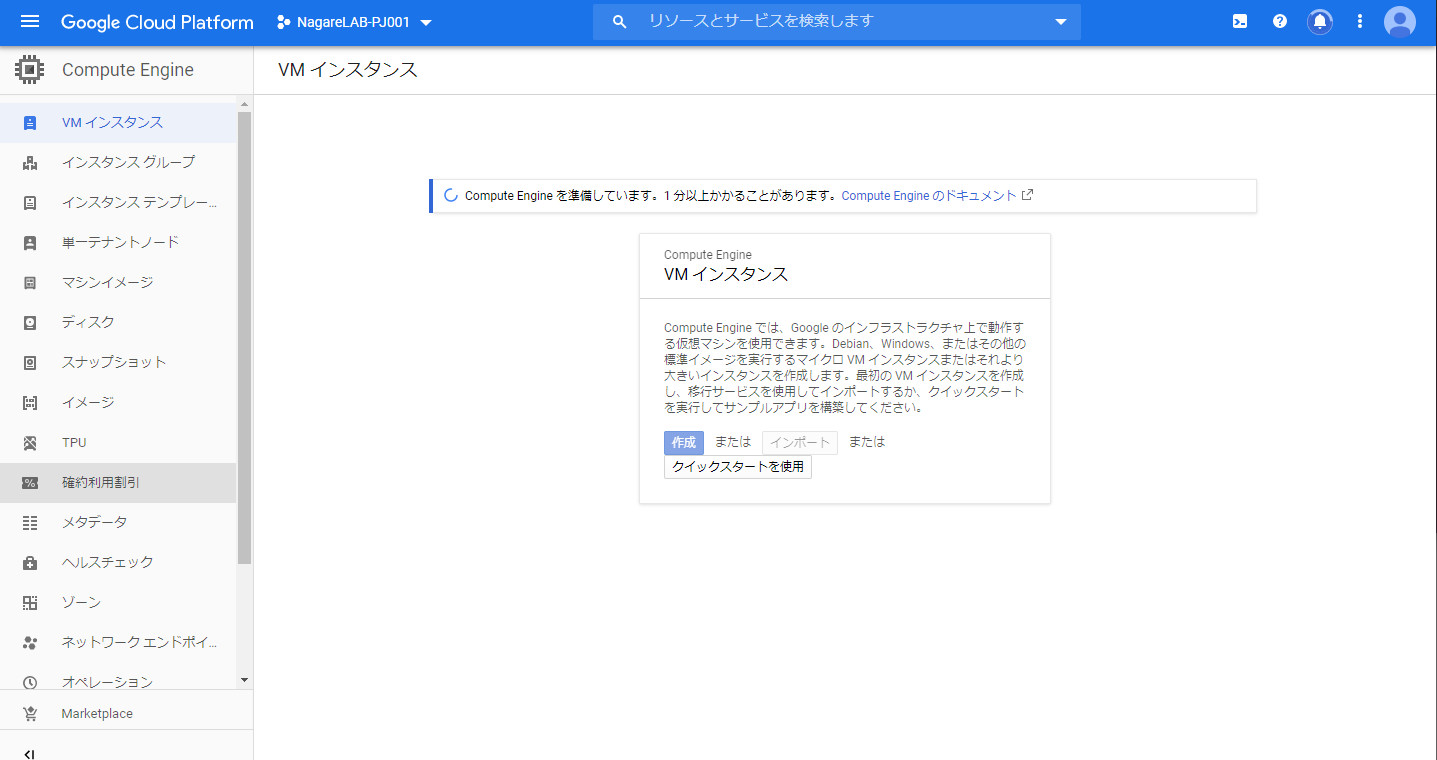Activate Cloud Shell terminal icon
Image resolution: width=1437 pixels, height=760 pixels.
tap(1240, 21)
